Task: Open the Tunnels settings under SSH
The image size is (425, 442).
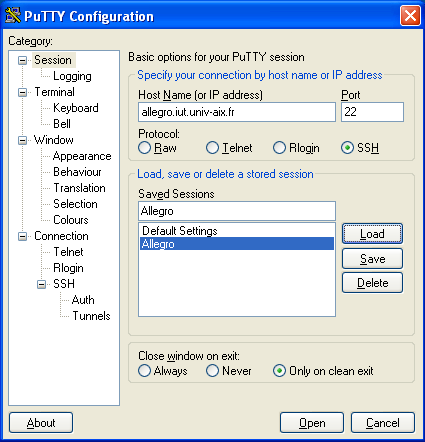Action: pos(91,316)
